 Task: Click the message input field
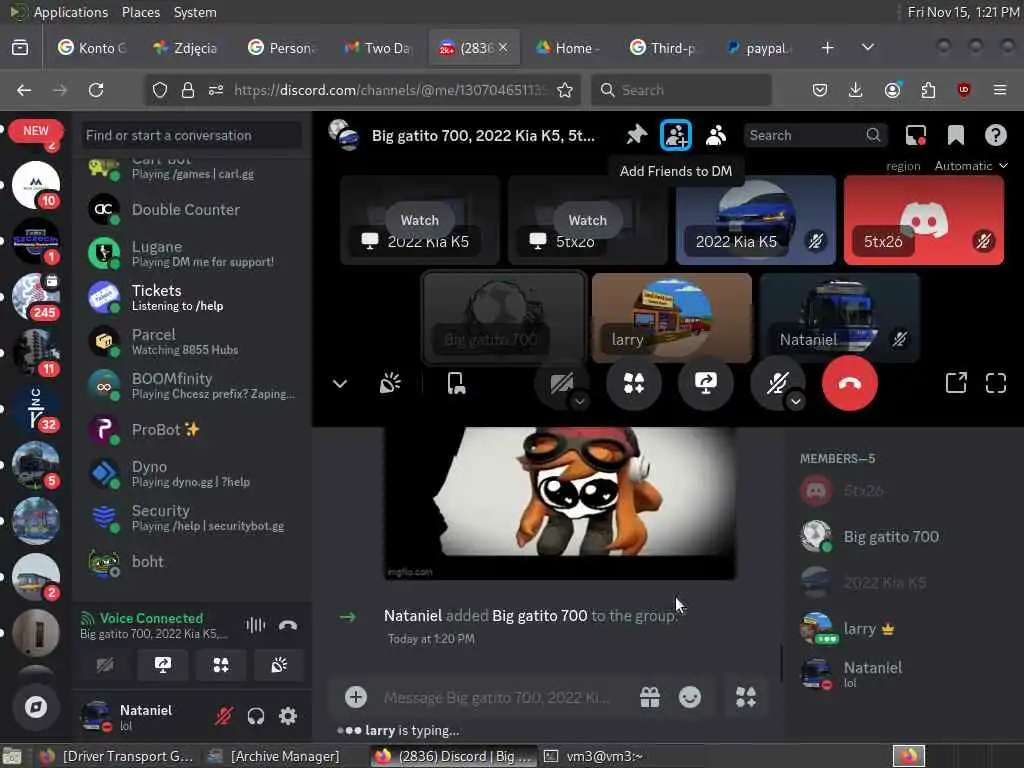[x=496, y=697]
